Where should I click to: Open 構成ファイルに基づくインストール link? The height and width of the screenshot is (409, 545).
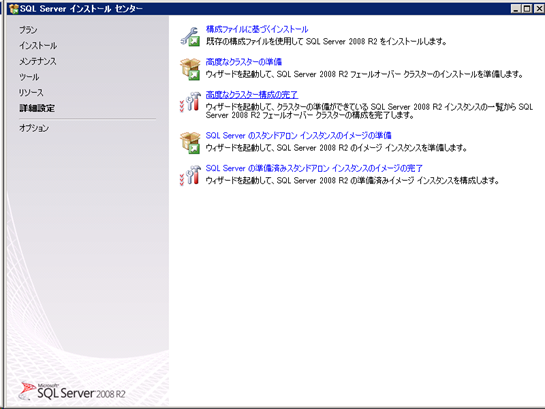point(257,30)
